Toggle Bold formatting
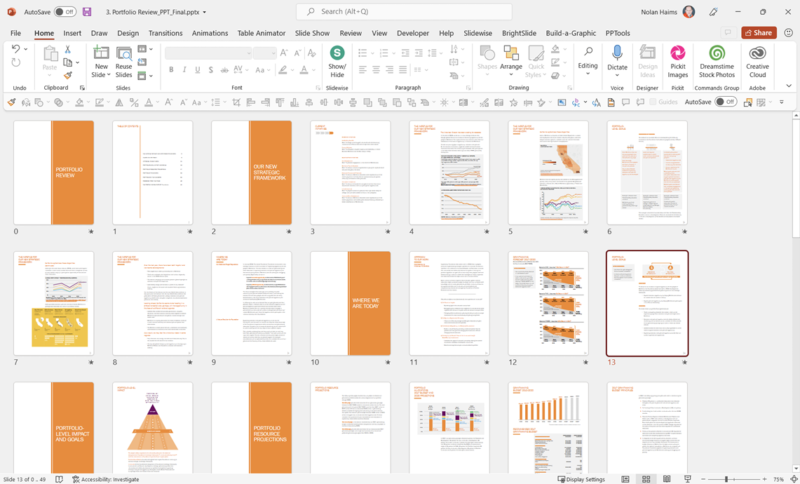Image resolution: width=800 pixels, height=484 pixels. 171,69
